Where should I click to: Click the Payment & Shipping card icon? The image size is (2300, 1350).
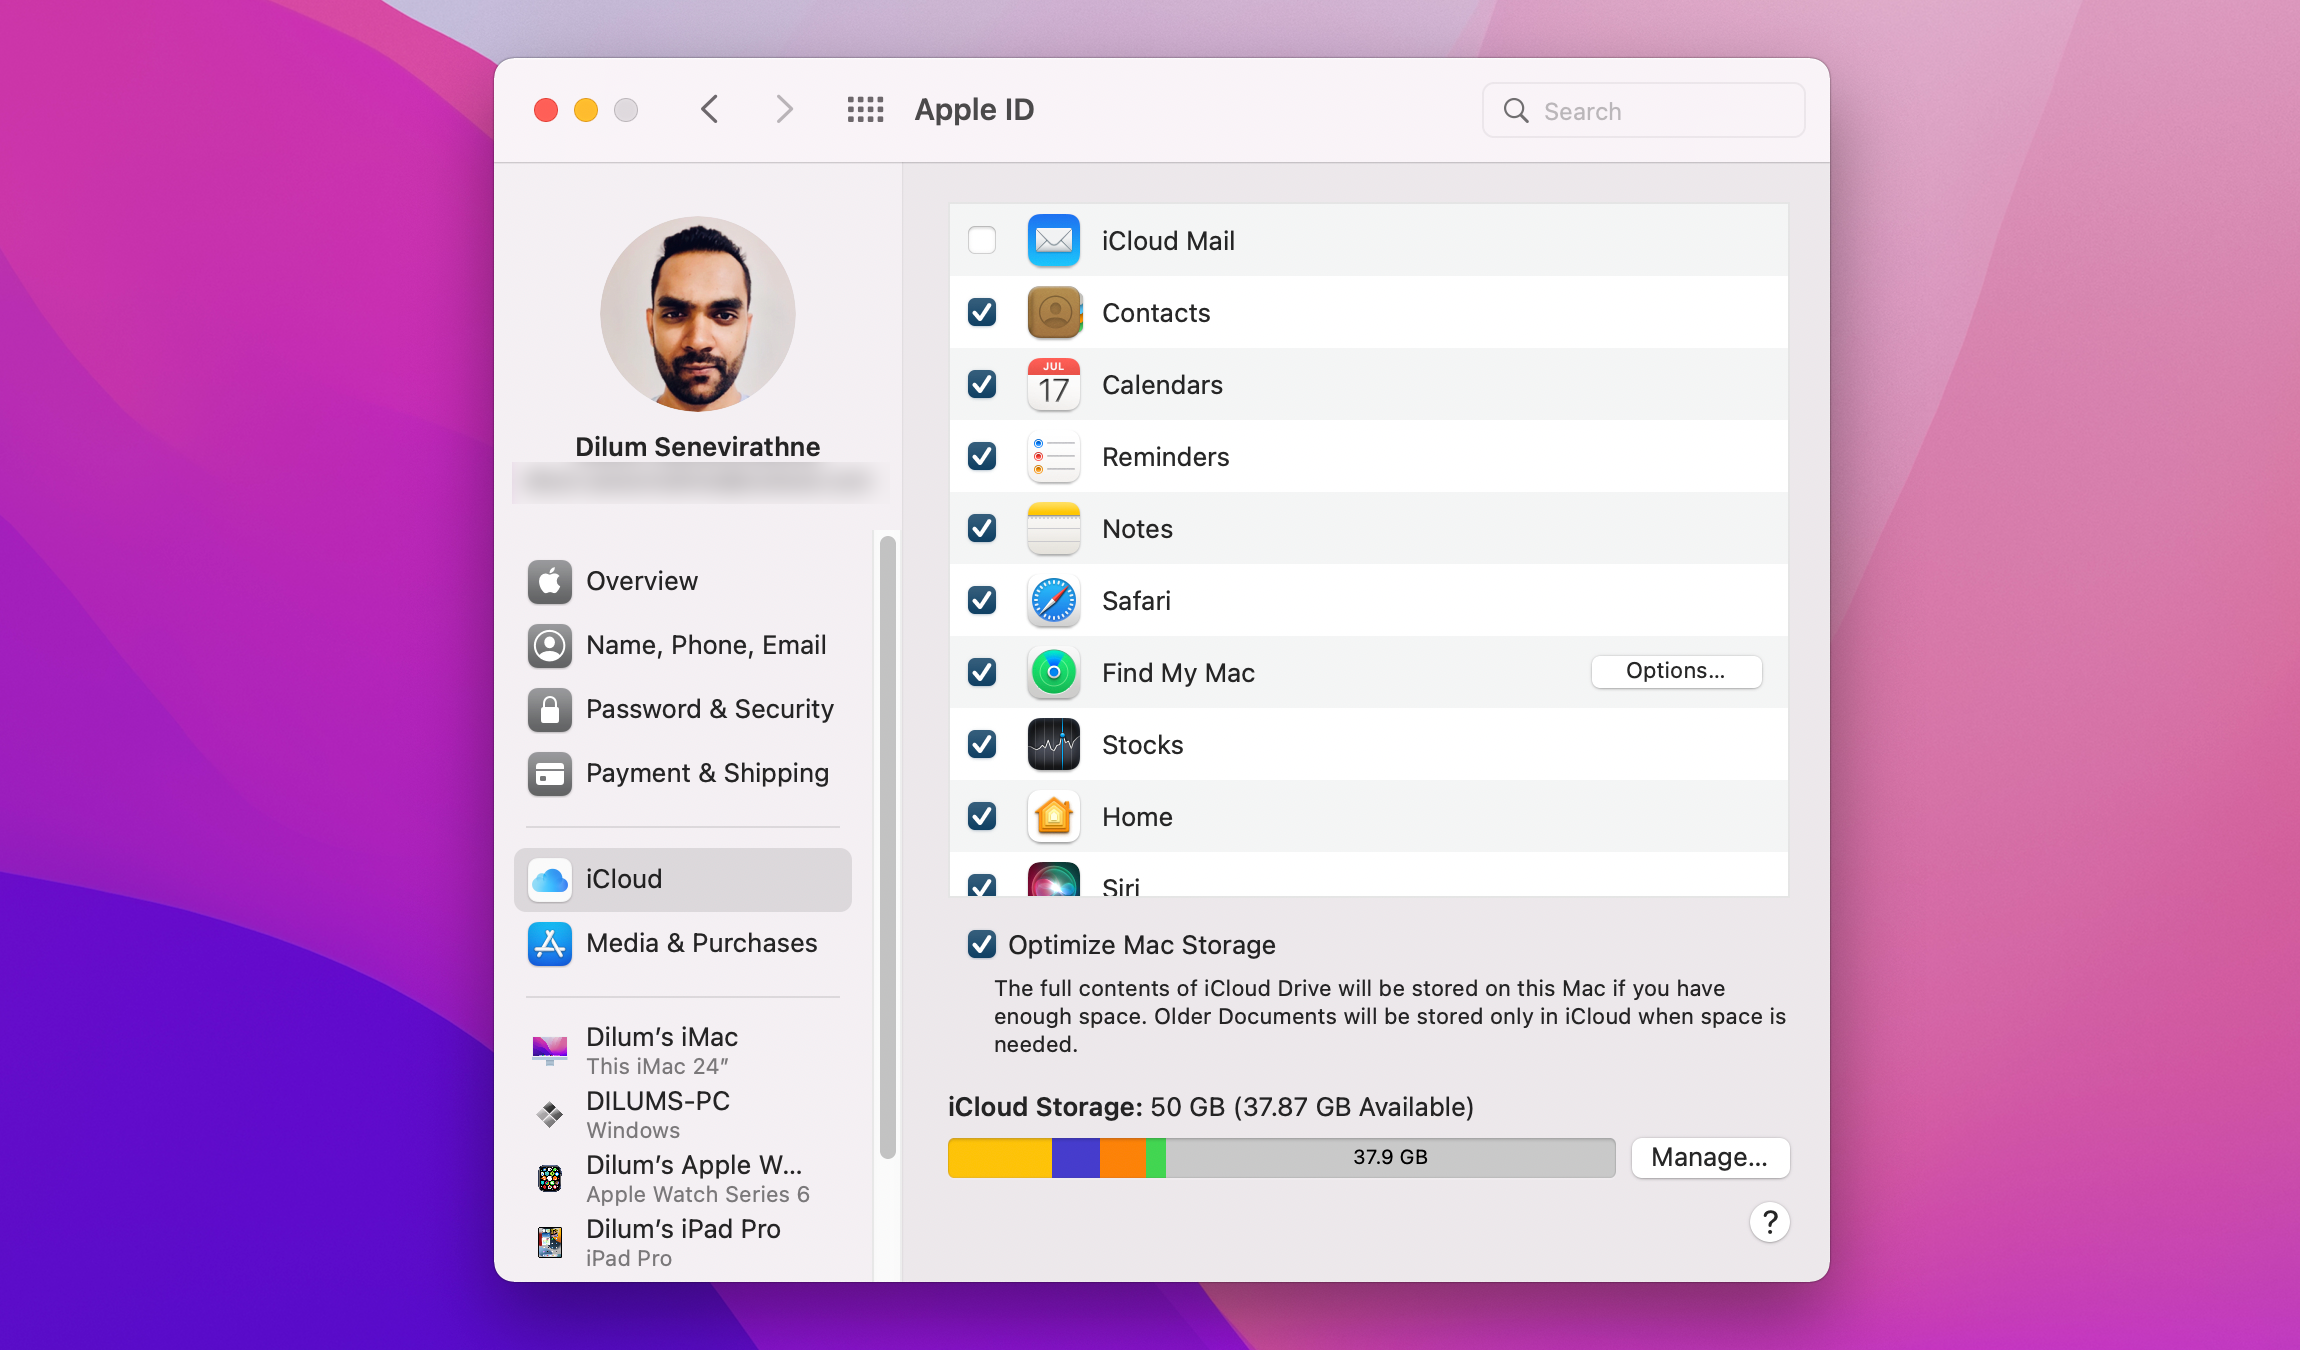point(550,773)
